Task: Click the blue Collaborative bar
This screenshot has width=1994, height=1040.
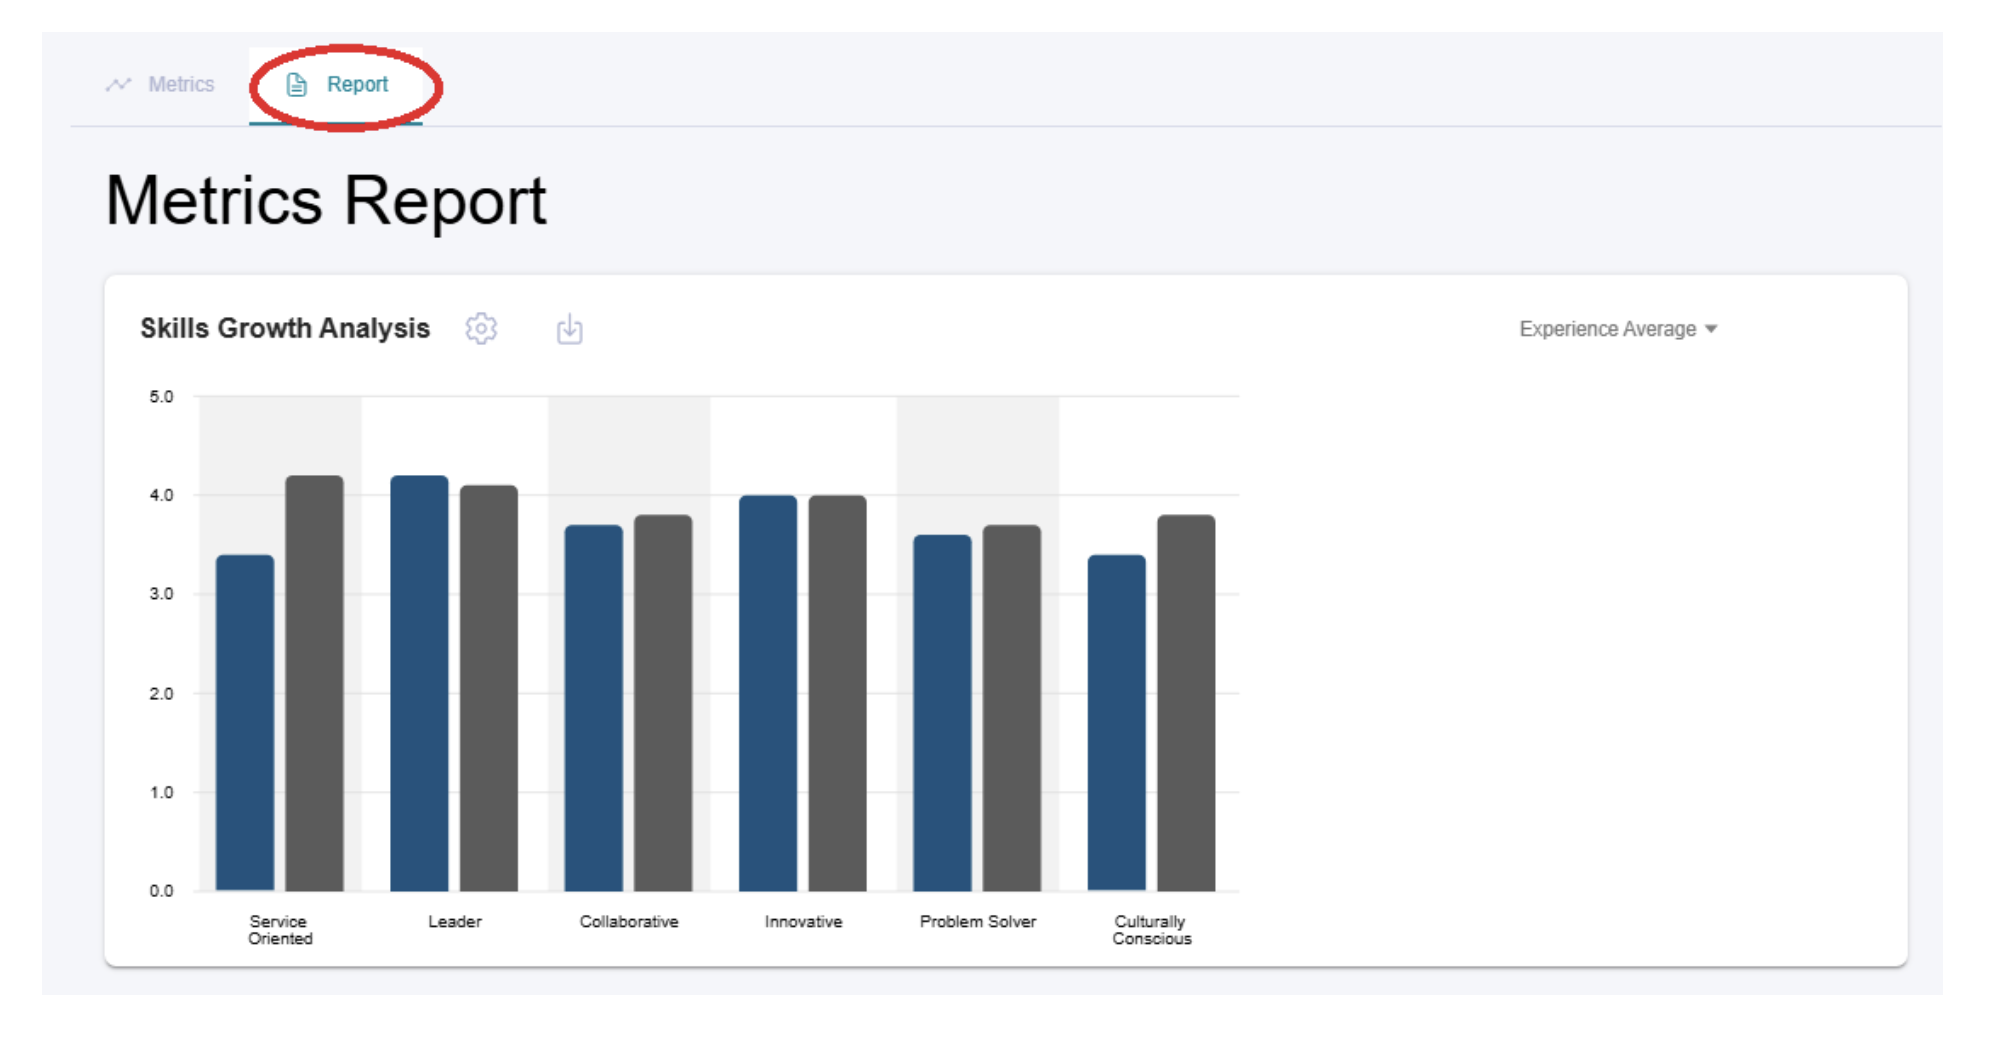Action: (x=593, y=708)
